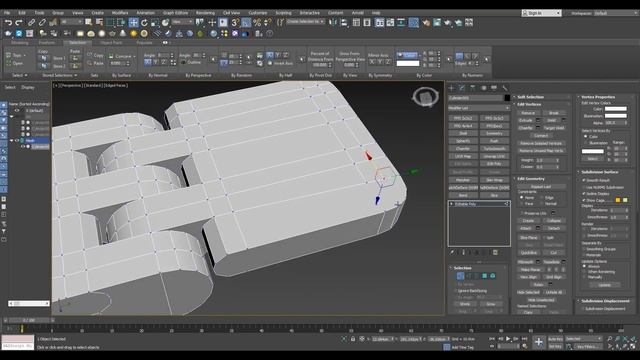Screen dimensions: 640x360
Task: Select Polygon sub-object level icon
Action: point(484,276)
